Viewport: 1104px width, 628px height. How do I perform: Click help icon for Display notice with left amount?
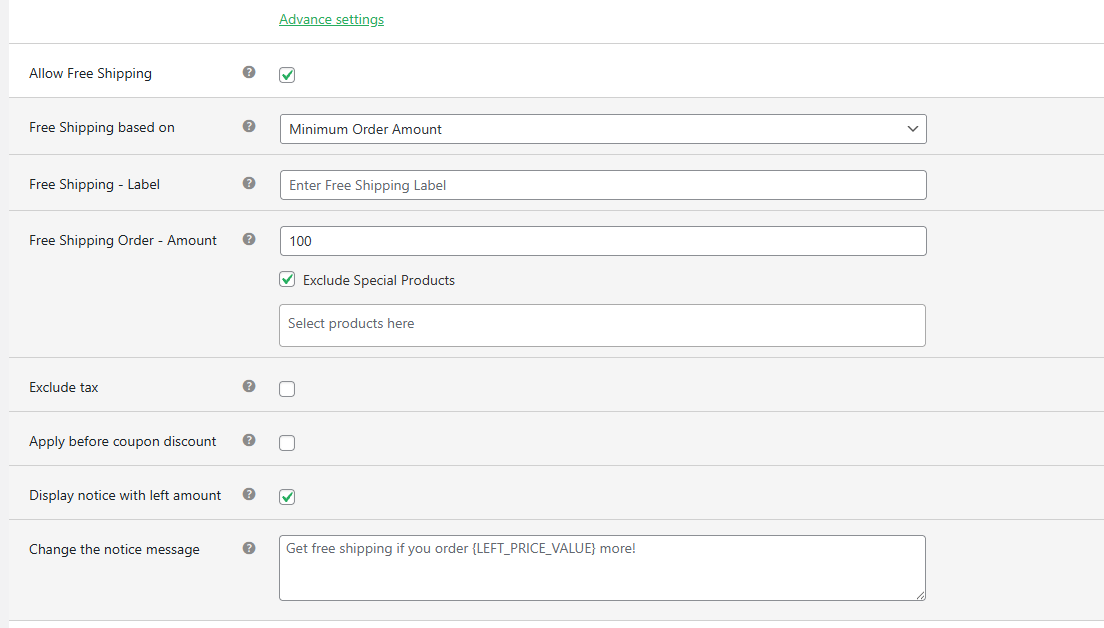249,494
